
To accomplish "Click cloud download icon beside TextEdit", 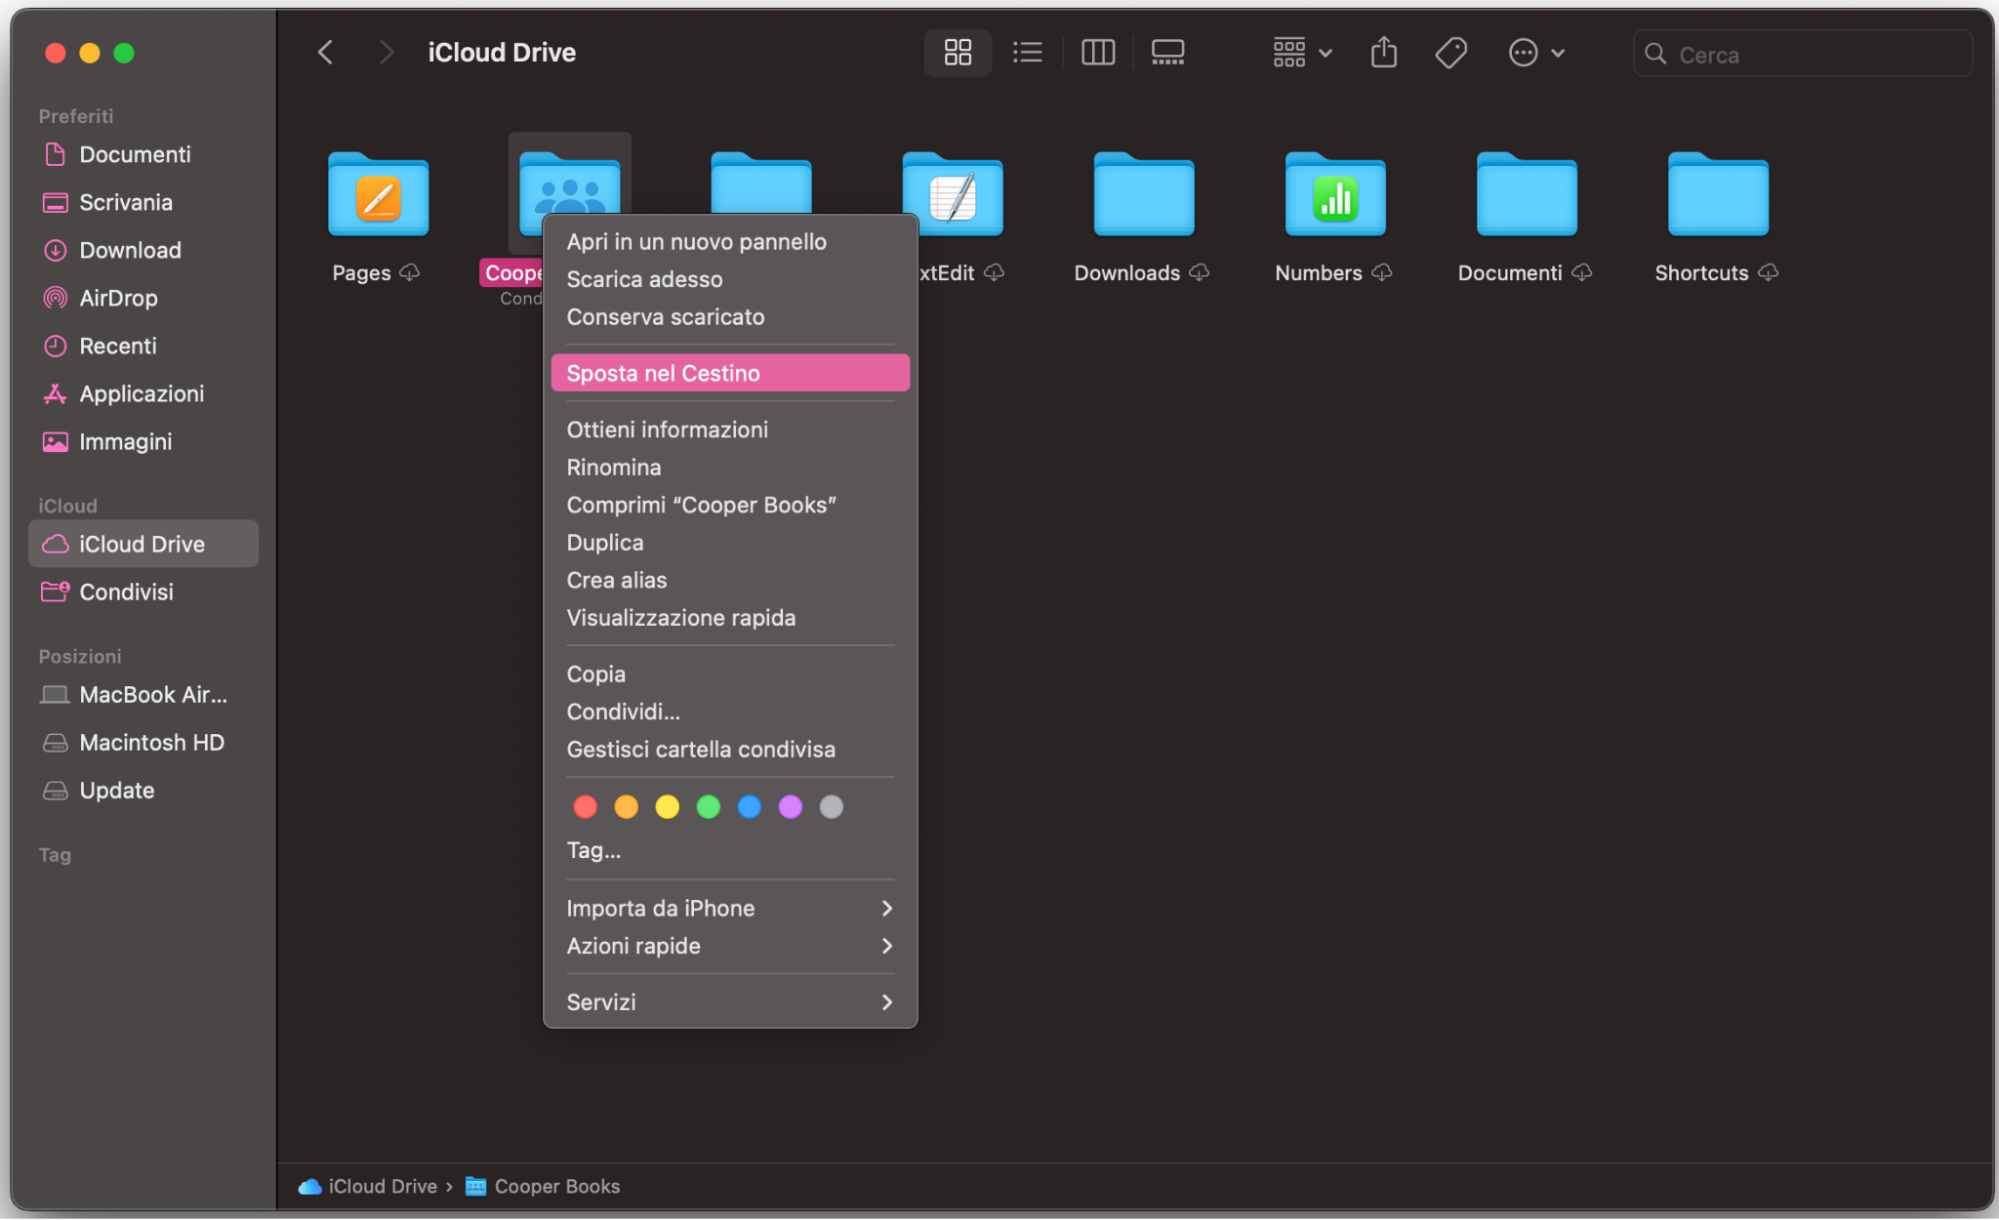I will point(993,273).
